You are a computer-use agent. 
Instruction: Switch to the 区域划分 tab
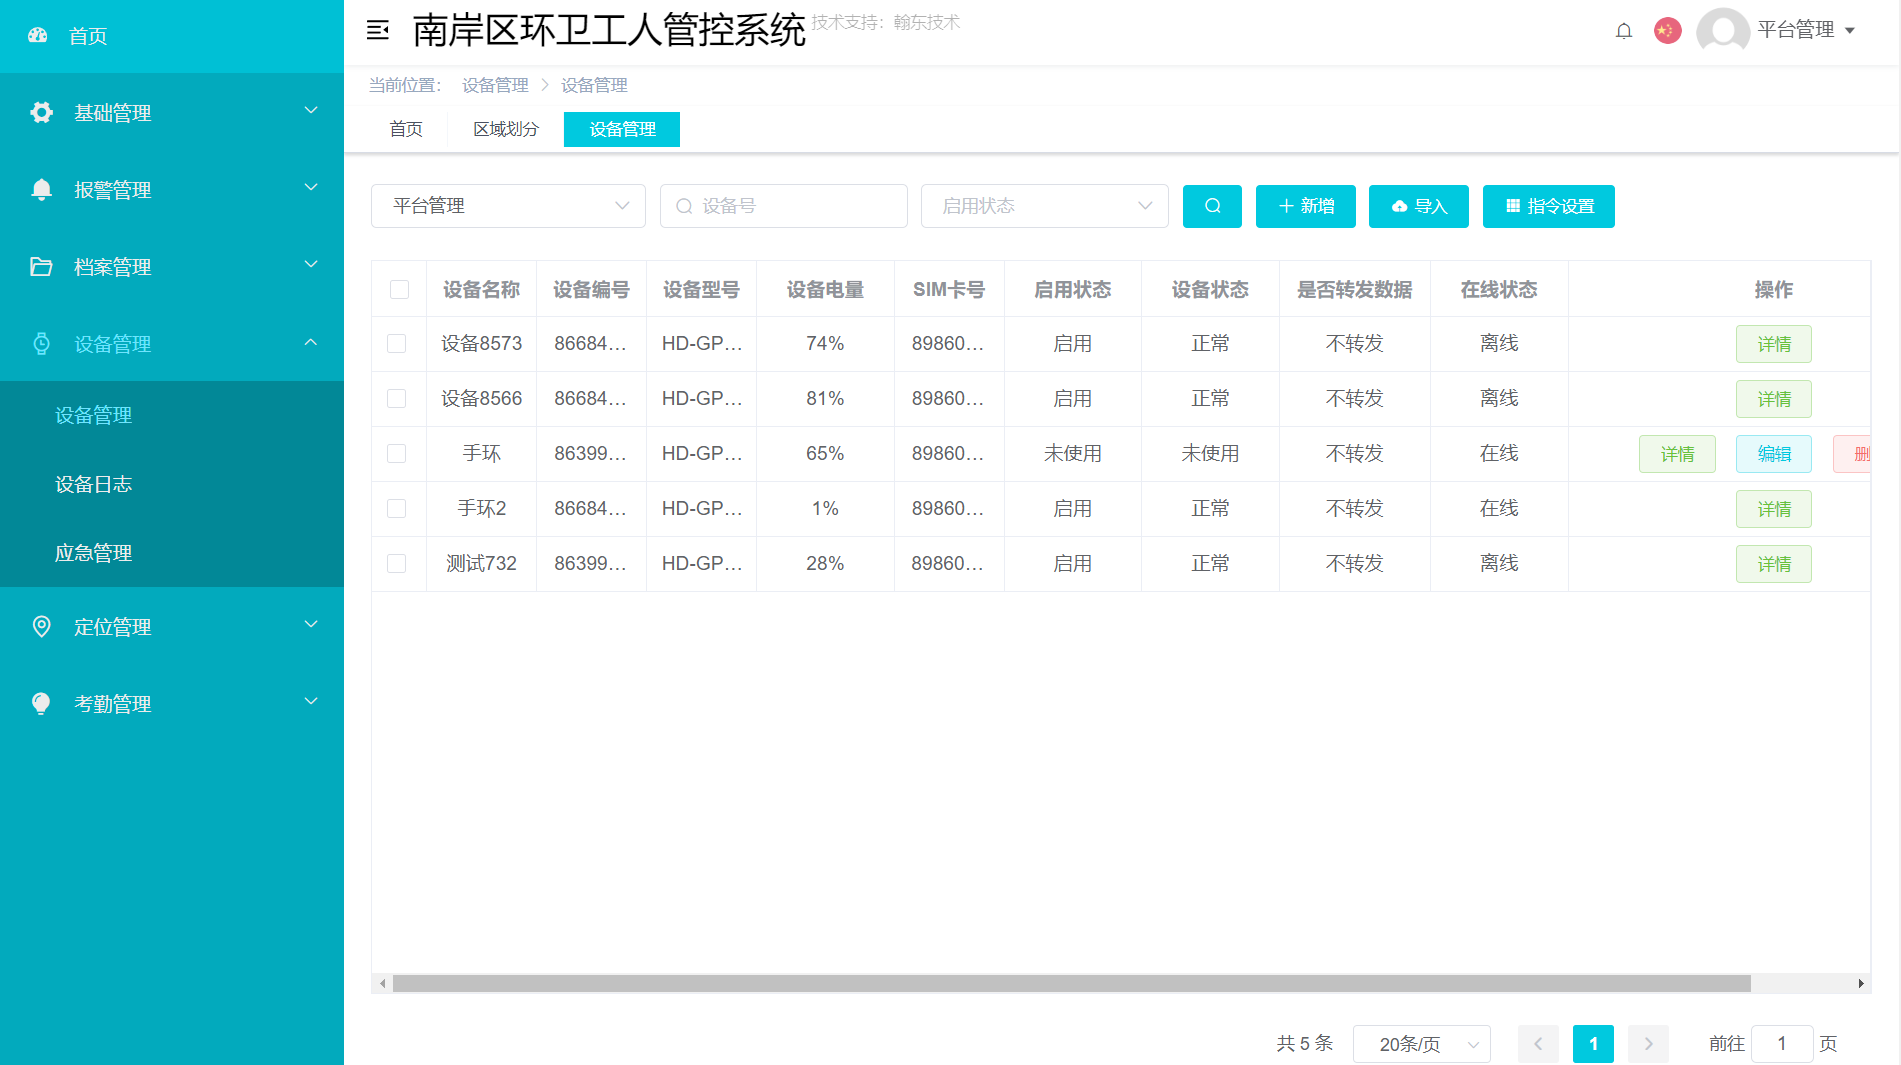506,129
